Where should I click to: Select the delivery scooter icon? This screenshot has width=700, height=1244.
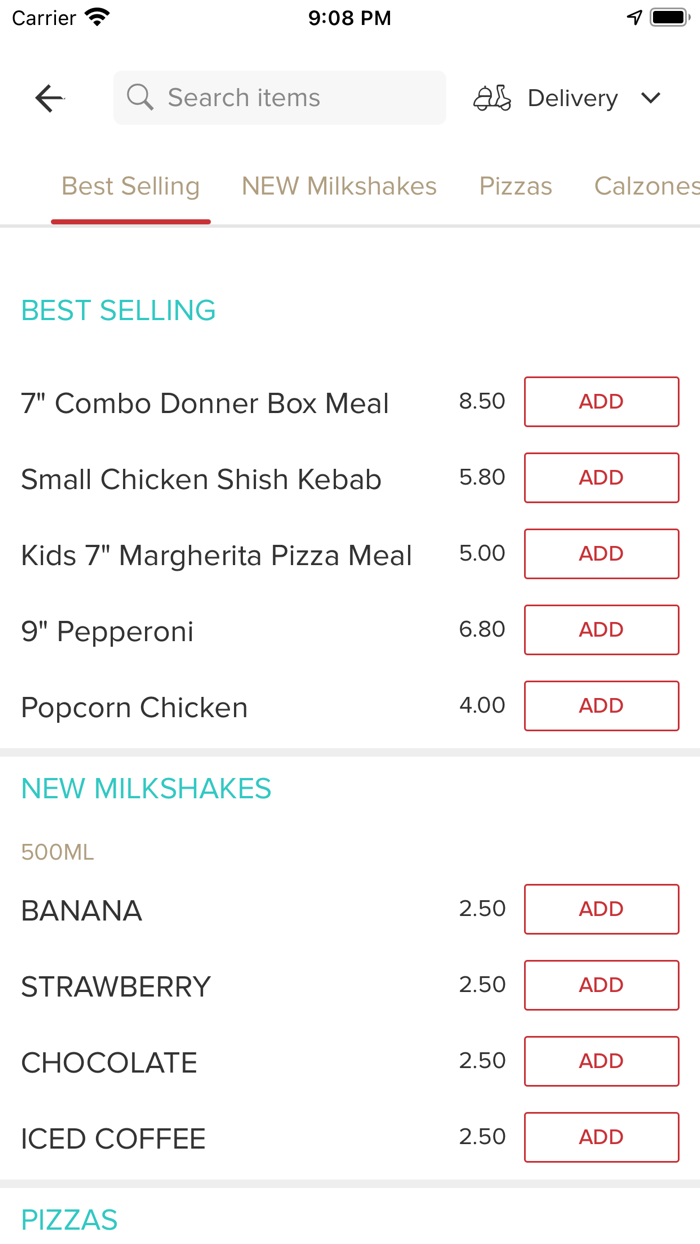coord(491,97)
